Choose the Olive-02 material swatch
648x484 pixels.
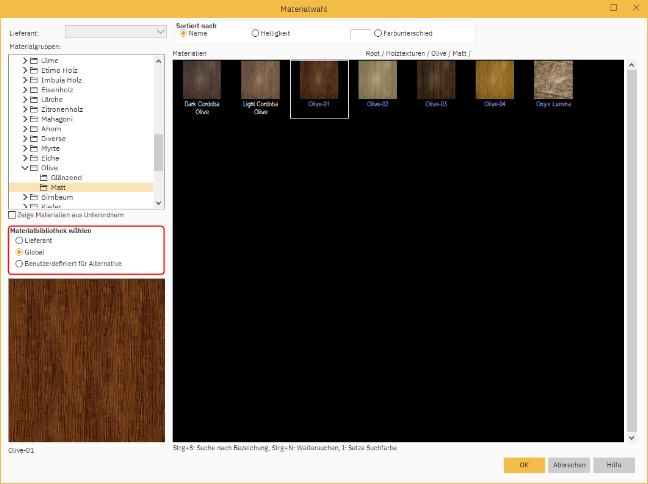[378, 80]
